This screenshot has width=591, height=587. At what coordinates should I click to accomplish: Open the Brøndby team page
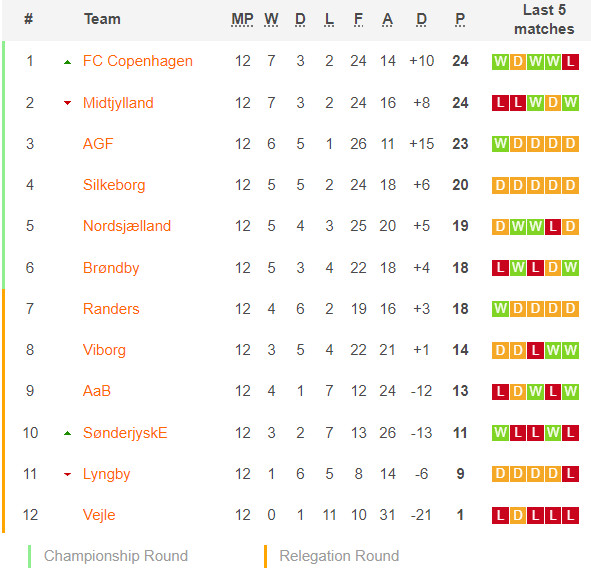[x=111, y=268]
